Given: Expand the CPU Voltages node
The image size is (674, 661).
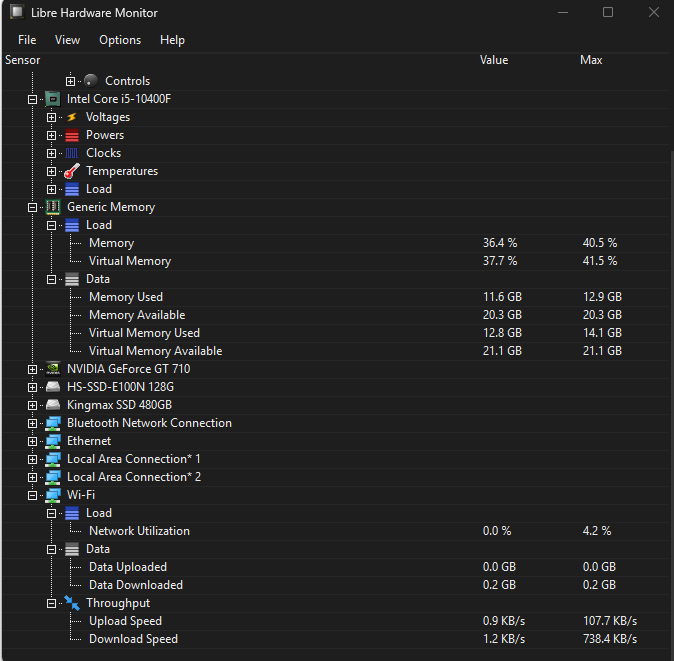Looking at the screenshot, I should click(x=51, y=117).
